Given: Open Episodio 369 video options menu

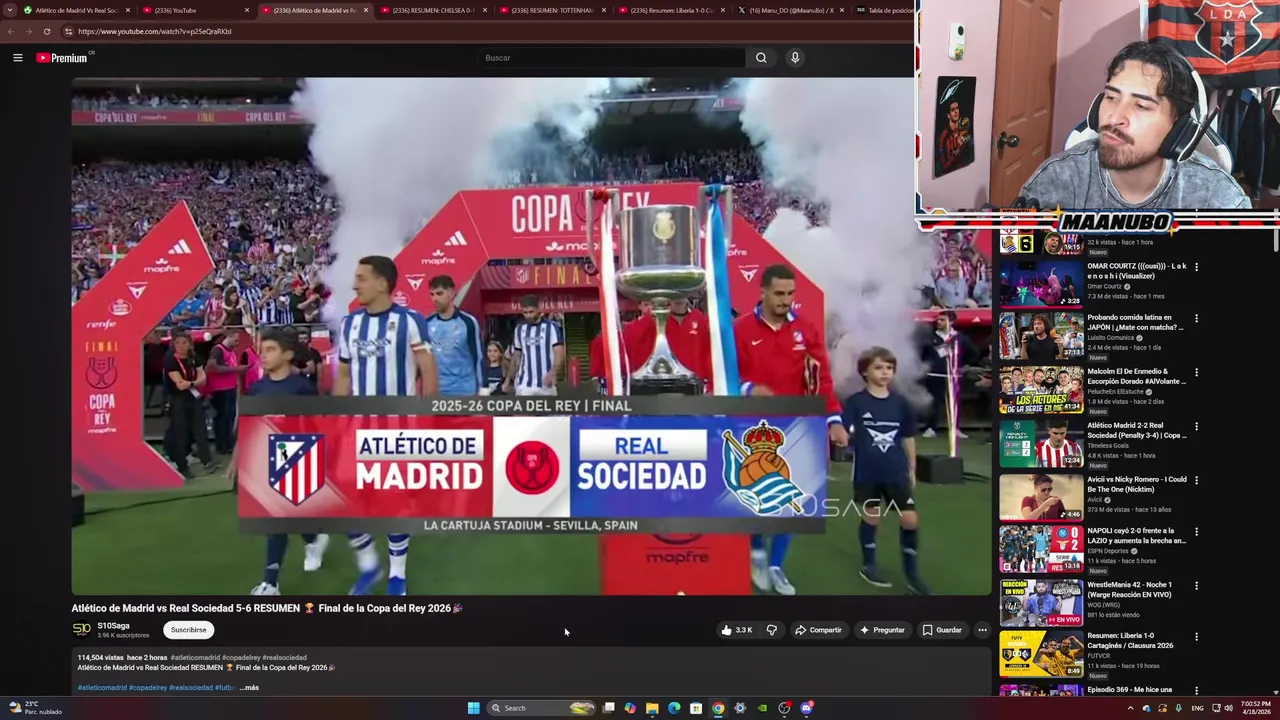Looking at the screenshot, I should tap(1196, 690).
